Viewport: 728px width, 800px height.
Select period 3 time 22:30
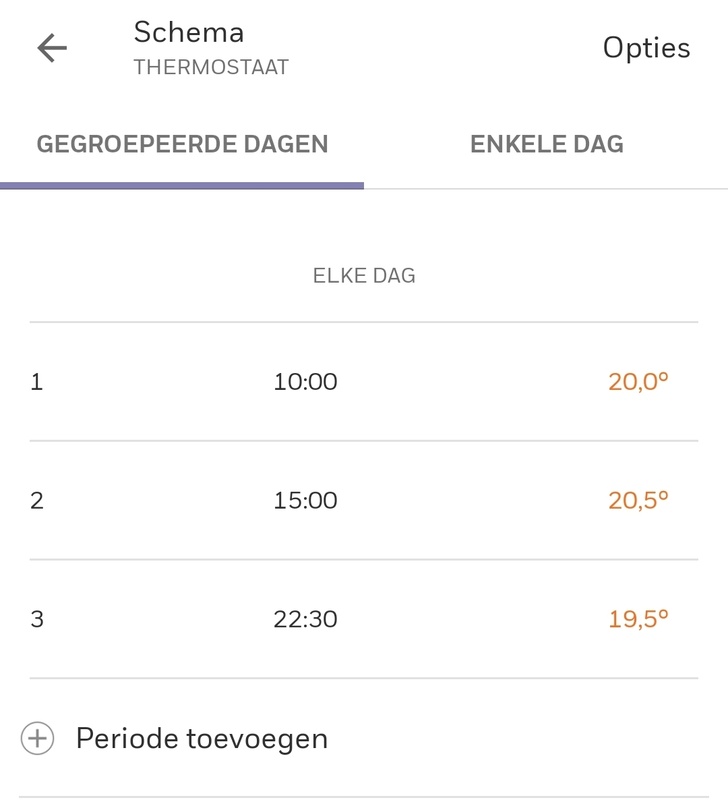305,620
